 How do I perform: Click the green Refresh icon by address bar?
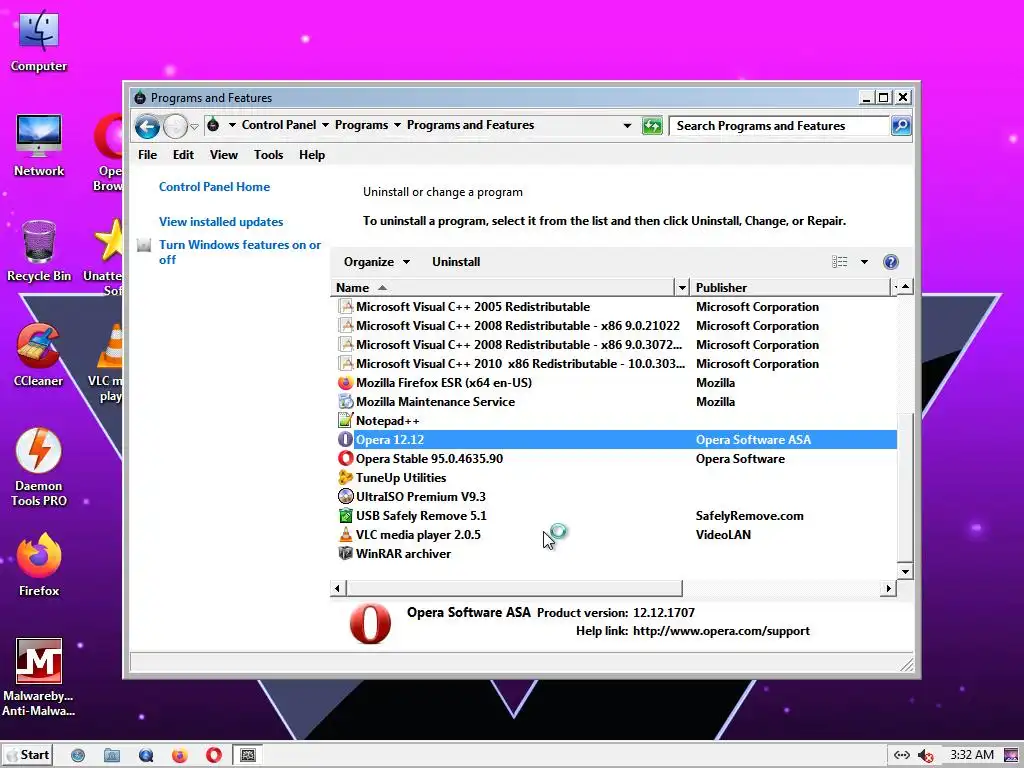point(652,126)
